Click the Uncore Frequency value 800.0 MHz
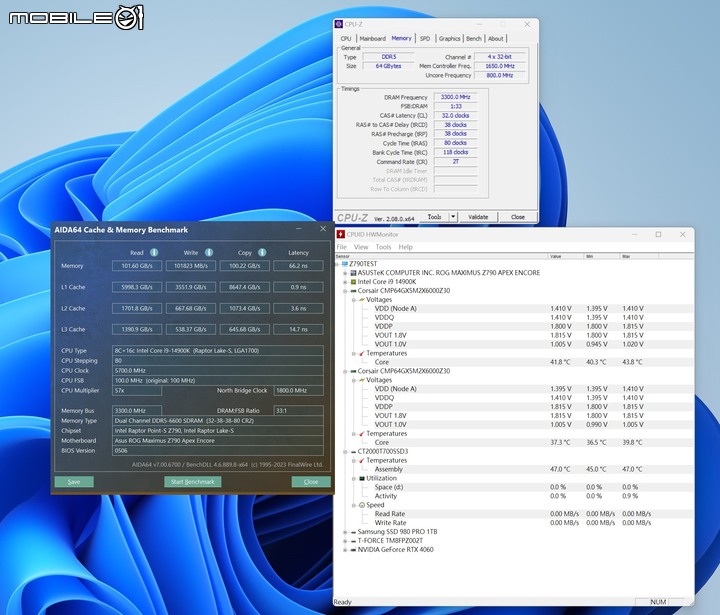Viewport: 720px width, 615px height. 500,75
